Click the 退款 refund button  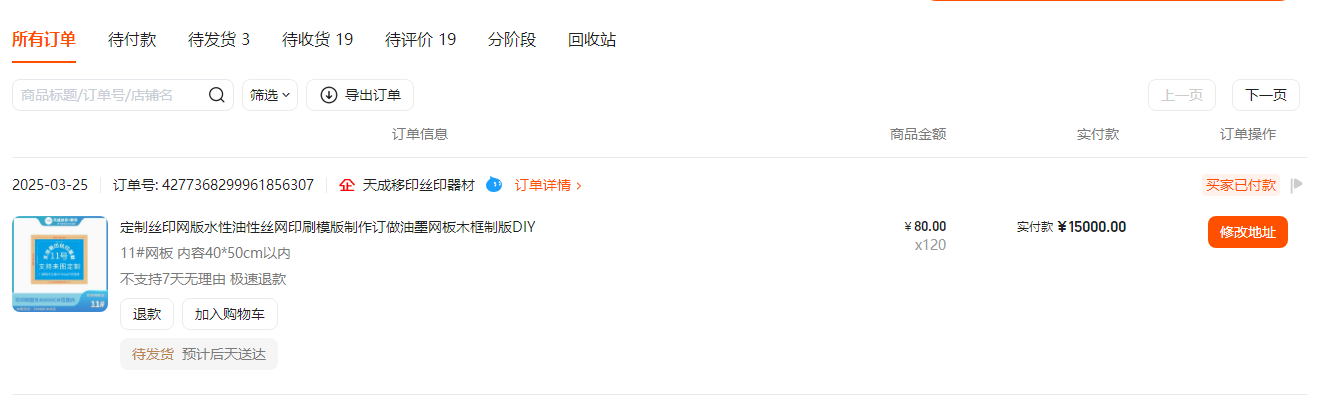pos(147,314)
